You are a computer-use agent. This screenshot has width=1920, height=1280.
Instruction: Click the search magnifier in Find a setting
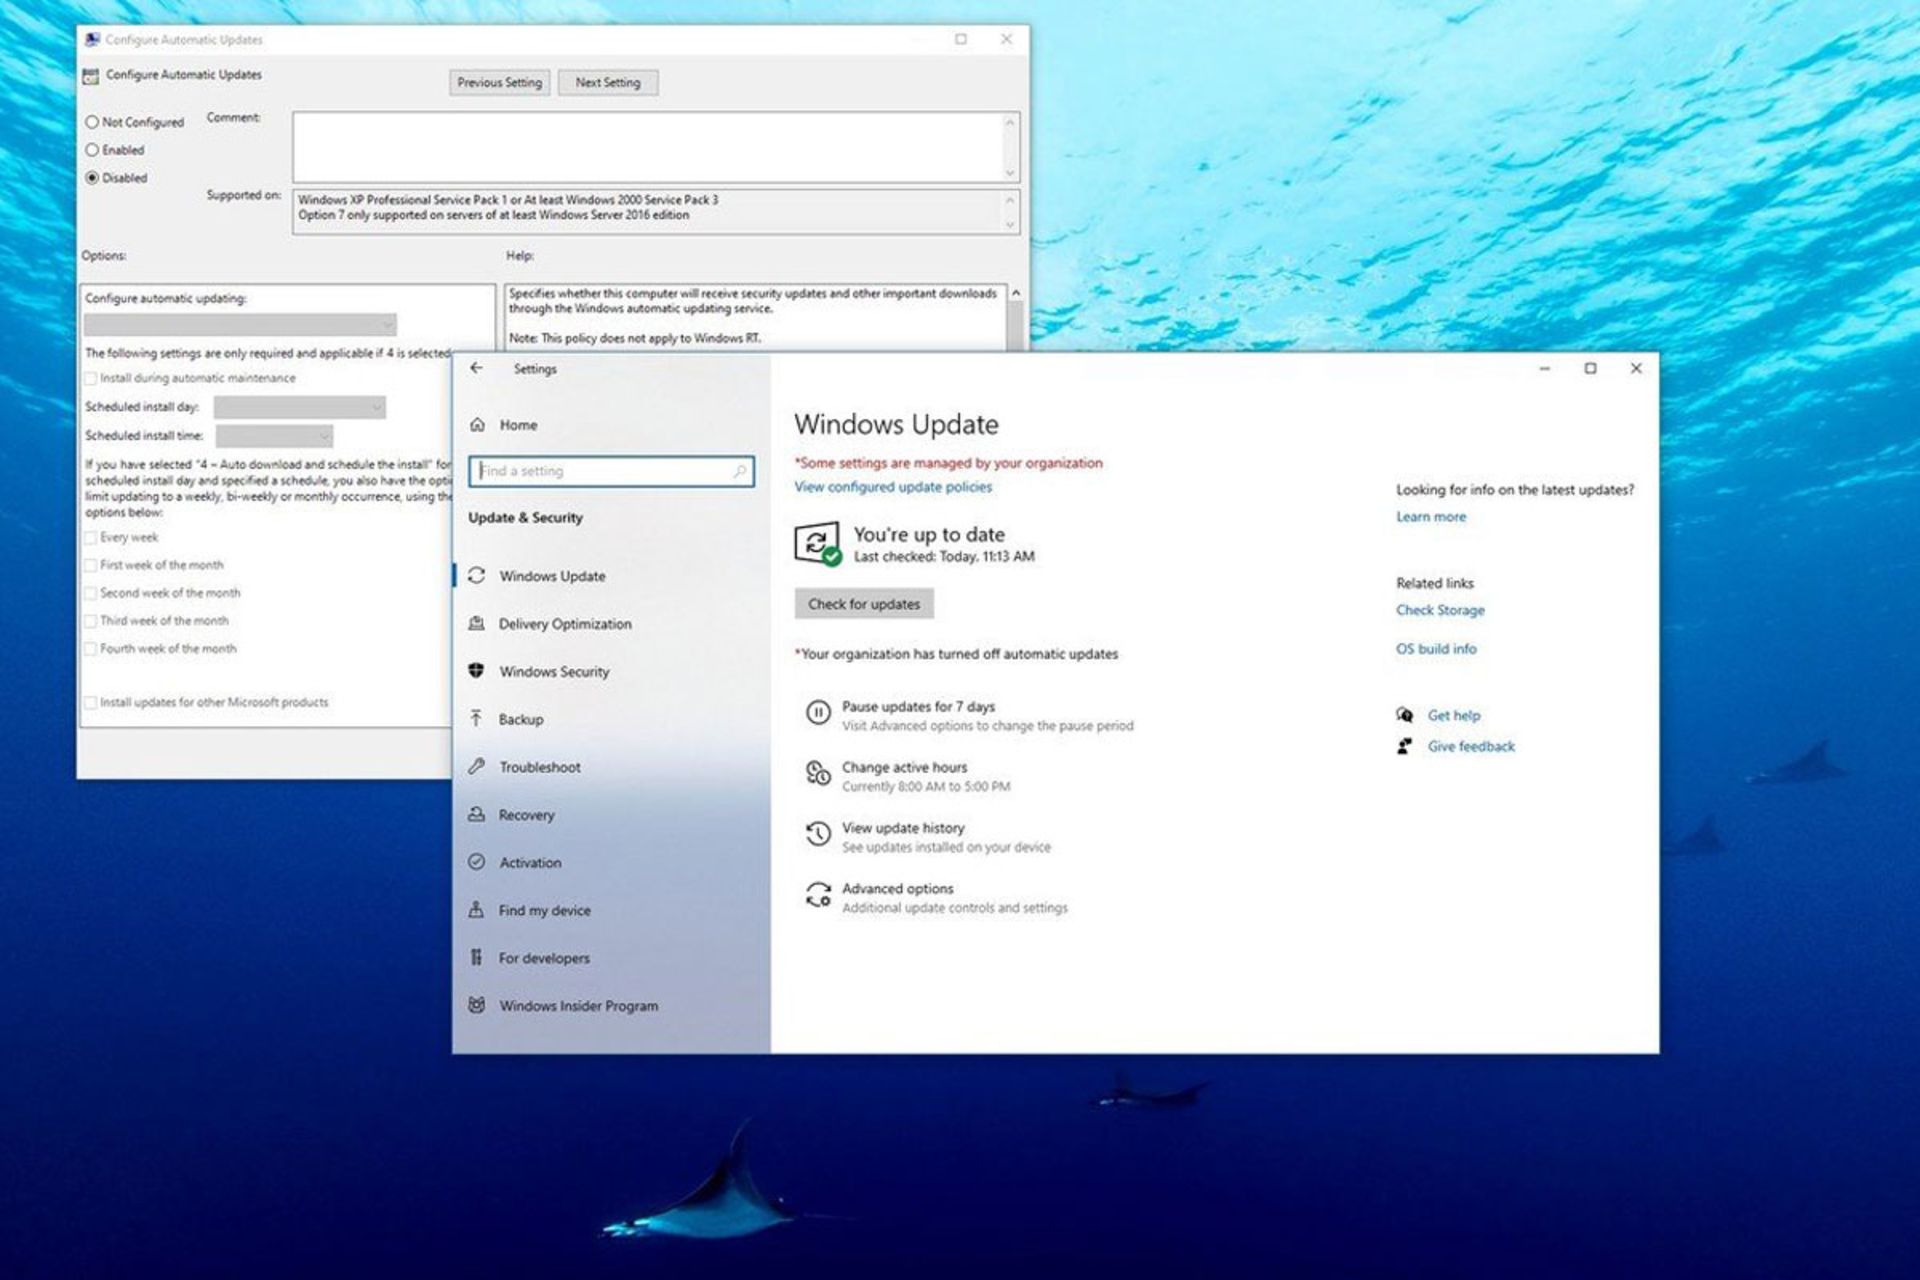click(739, 471)
